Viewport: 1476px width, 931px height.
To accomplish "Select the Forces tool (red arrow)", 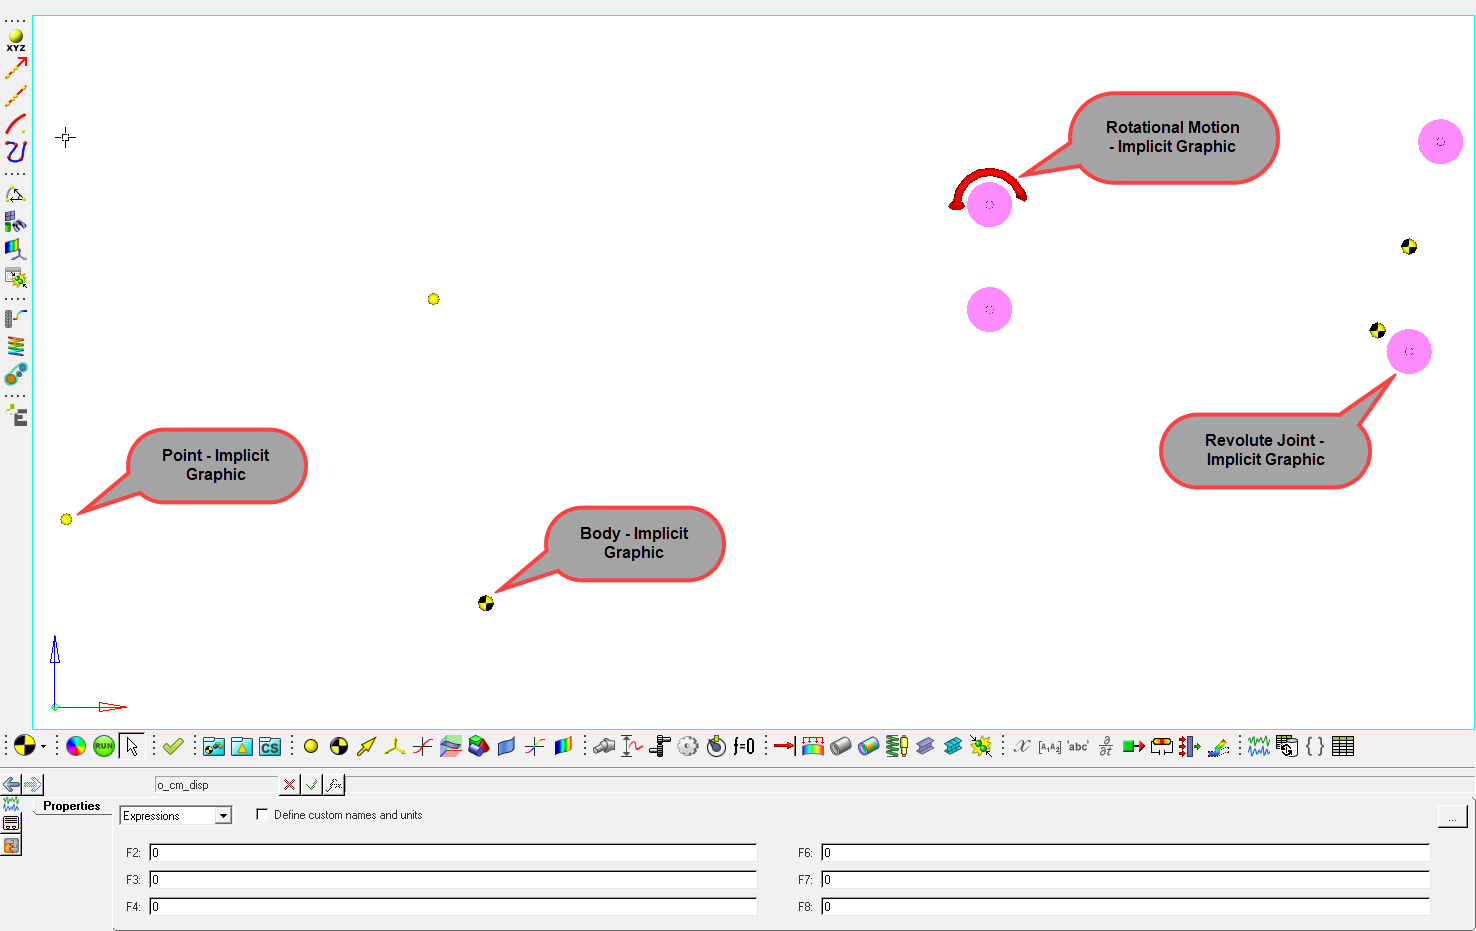I will click(x=784, y=746).
